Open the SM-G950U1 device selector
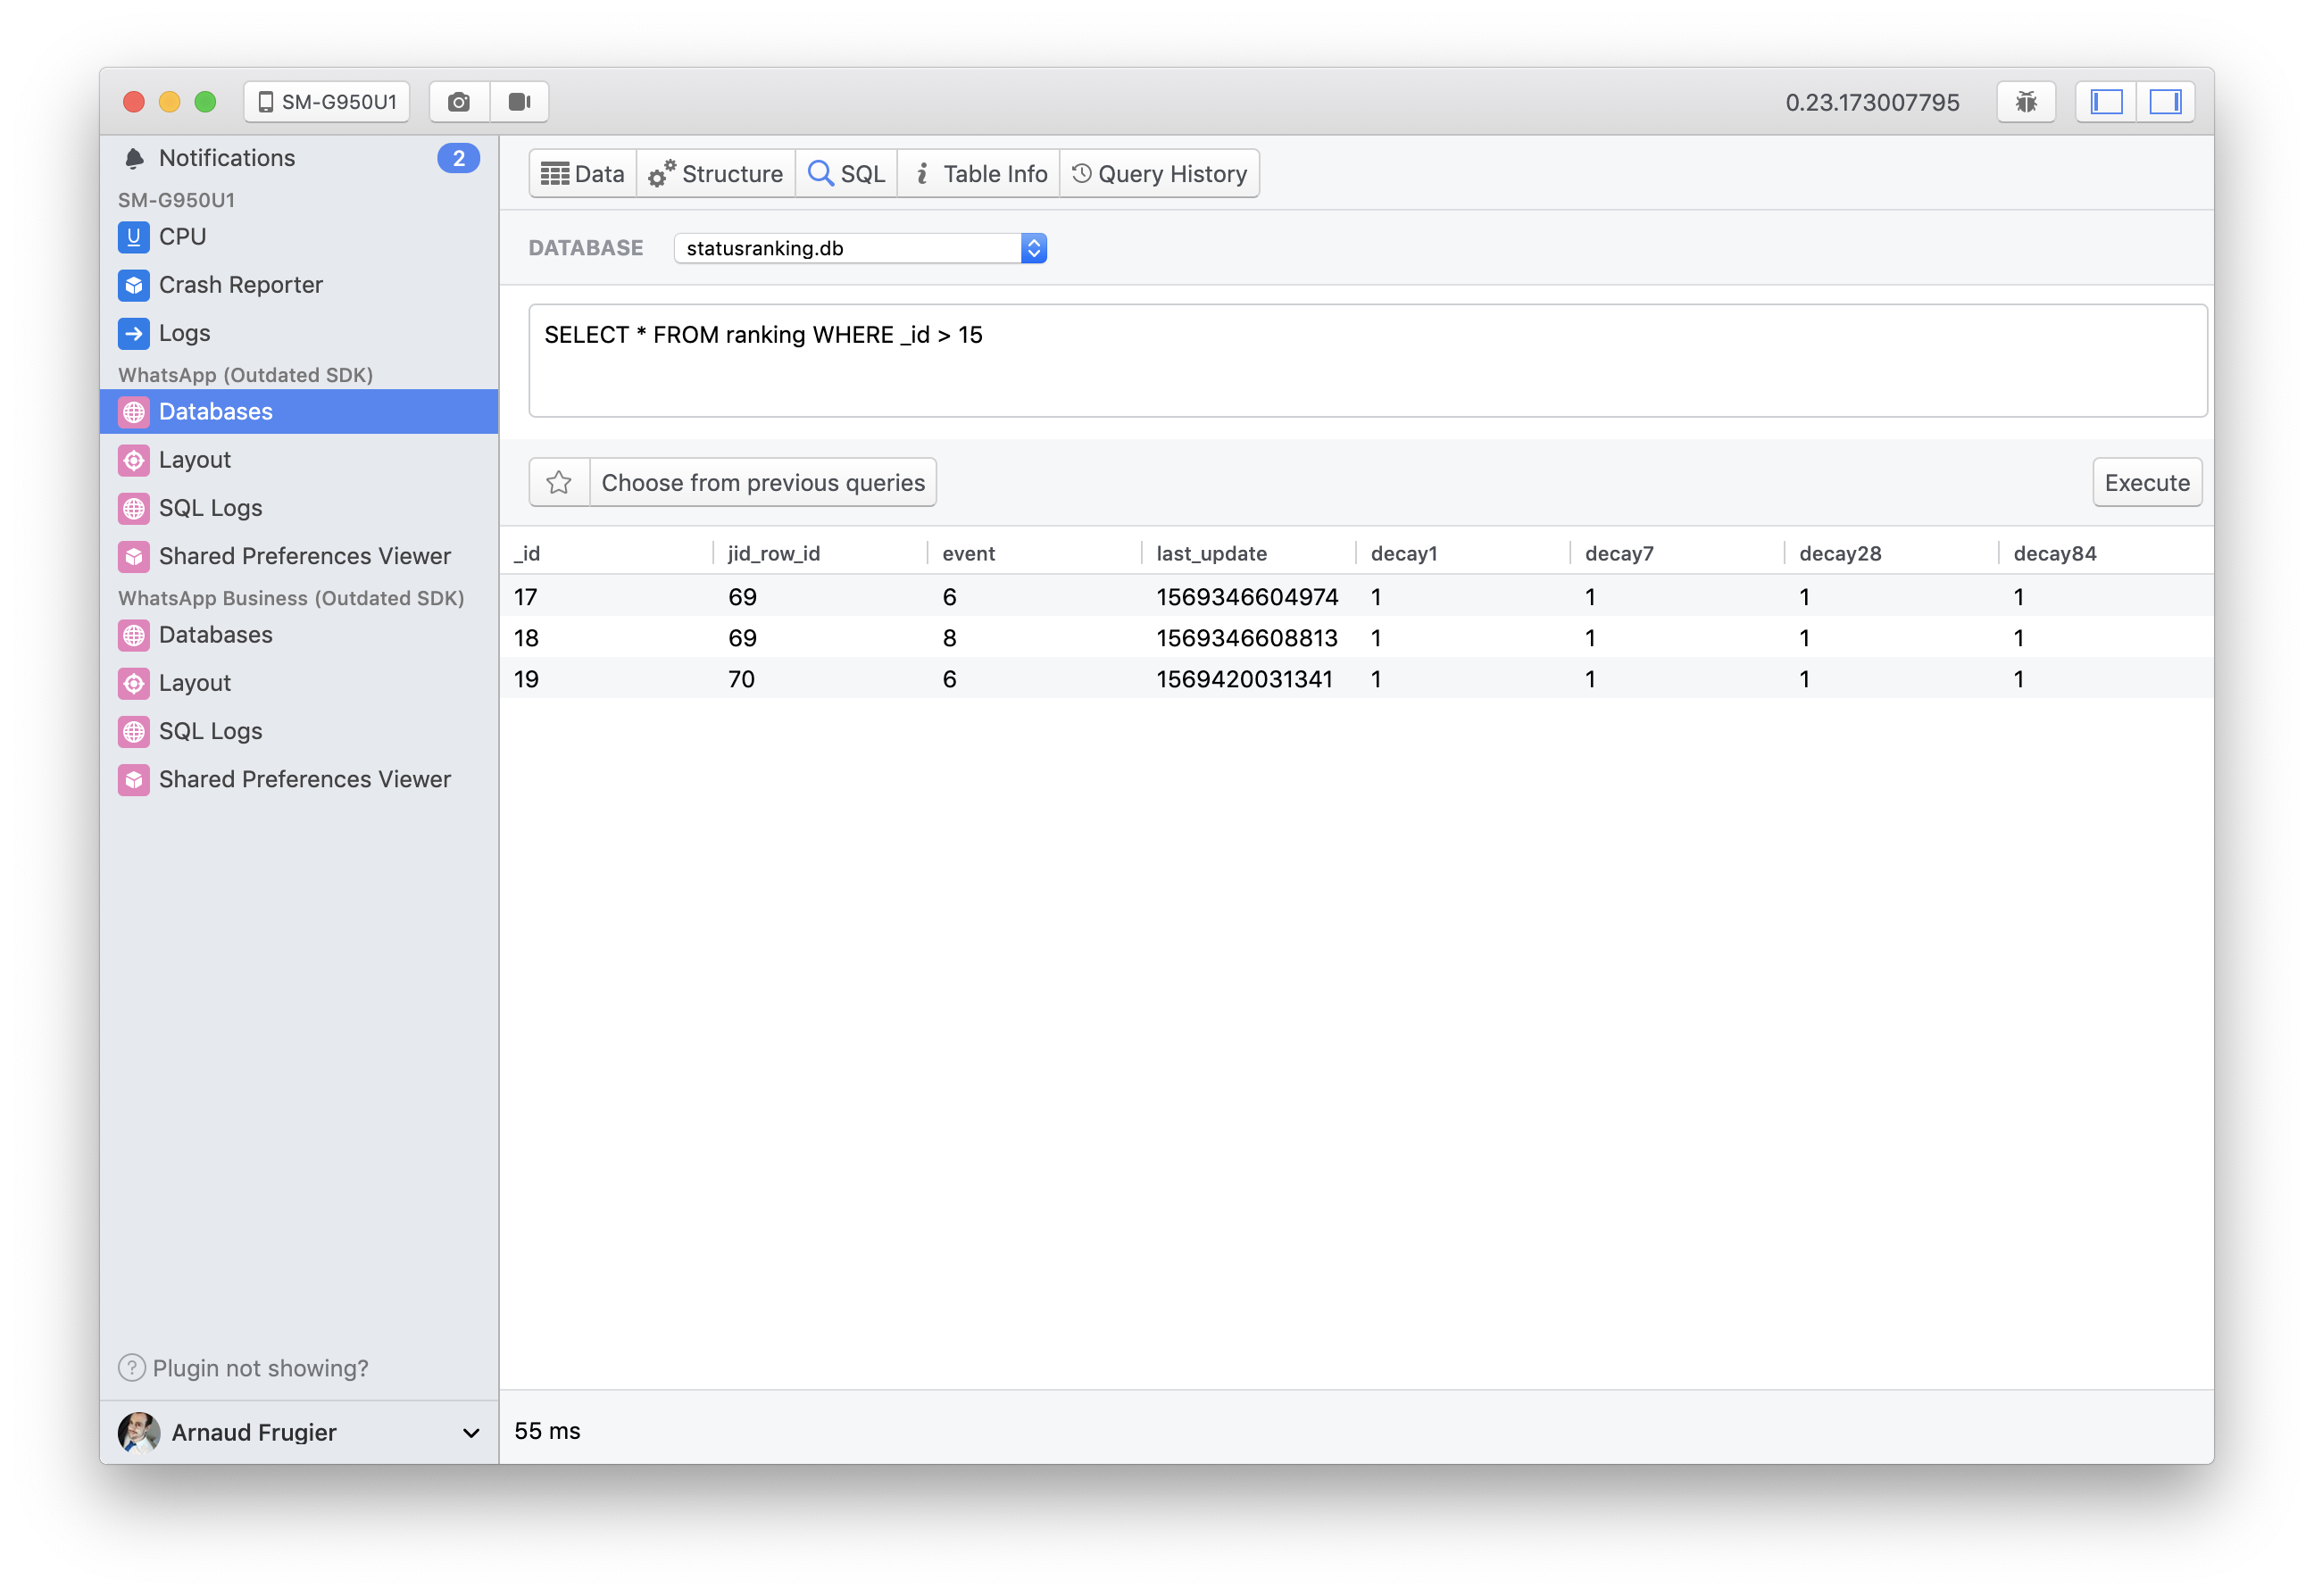Viewport: 2314px width, 1596px height. (325, 101)
